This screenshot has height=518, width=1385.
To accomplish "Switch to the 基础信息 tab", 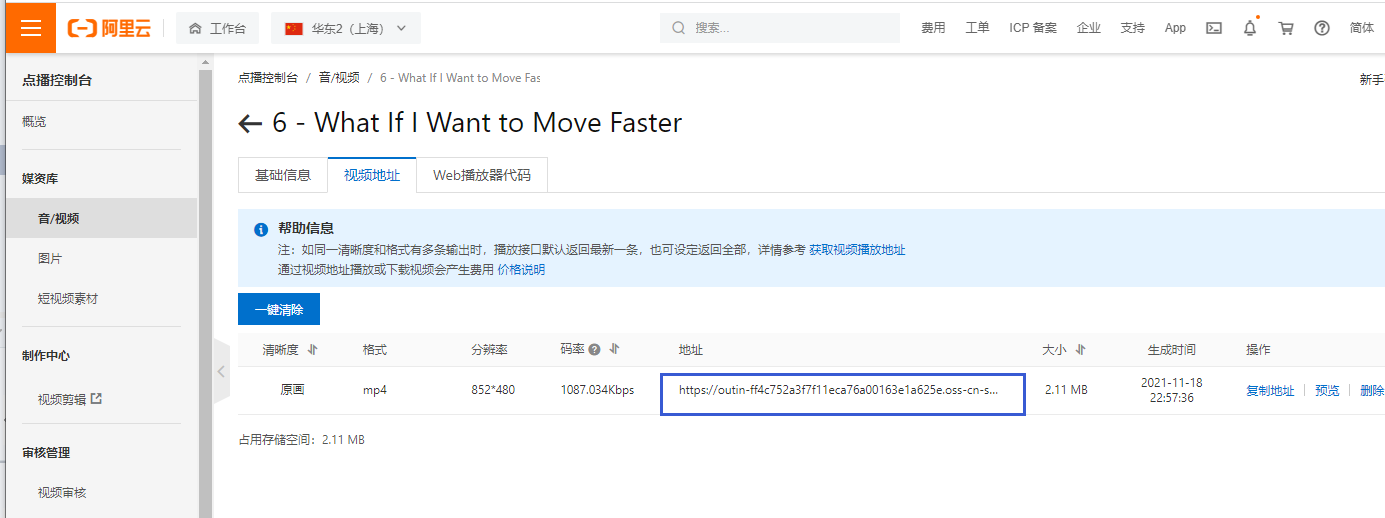I will pyautogui.click(x=283, y=175).
